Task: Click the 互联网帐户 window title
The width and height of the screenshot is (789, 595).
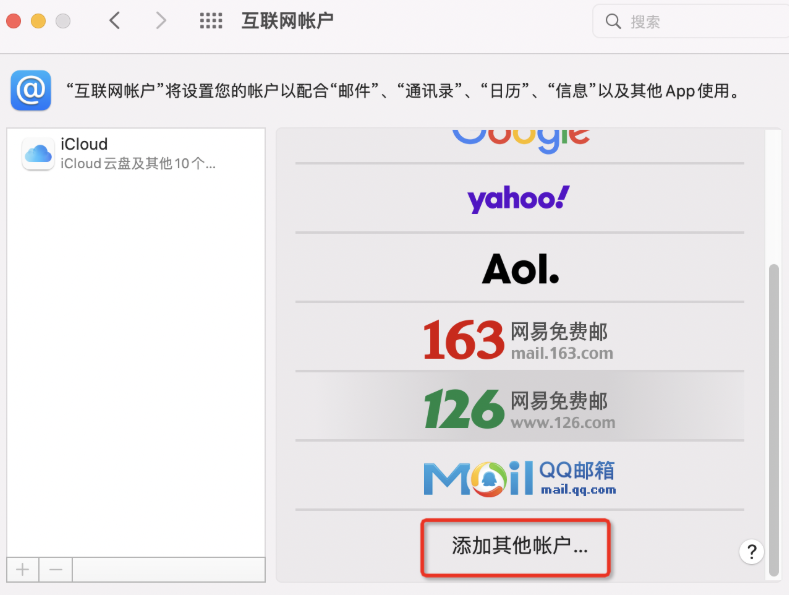Action: pyautogui.click(x=287, y=21)
